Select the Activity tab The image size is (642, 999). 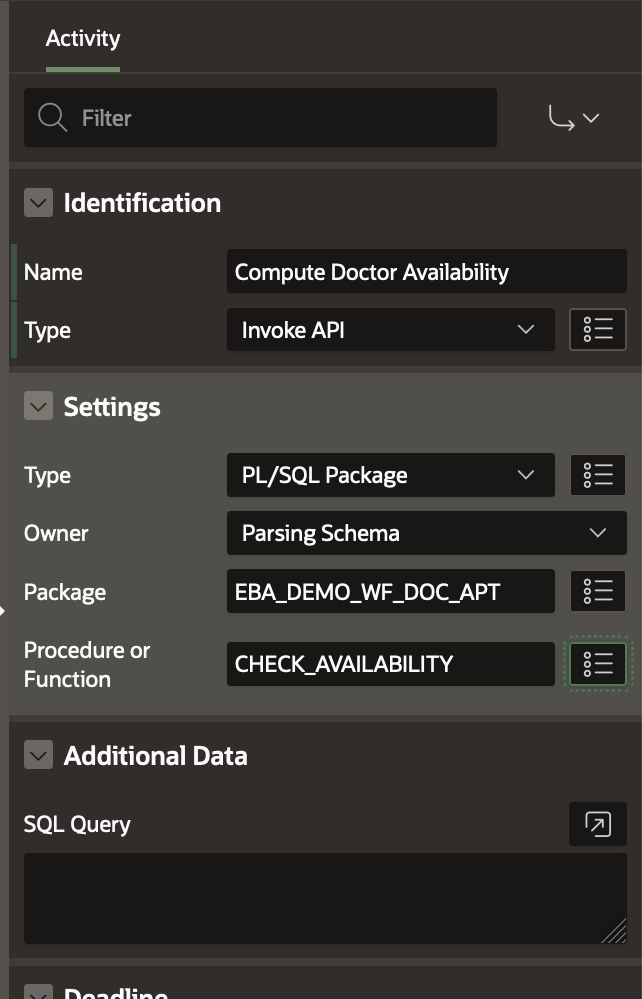[83, 39]
